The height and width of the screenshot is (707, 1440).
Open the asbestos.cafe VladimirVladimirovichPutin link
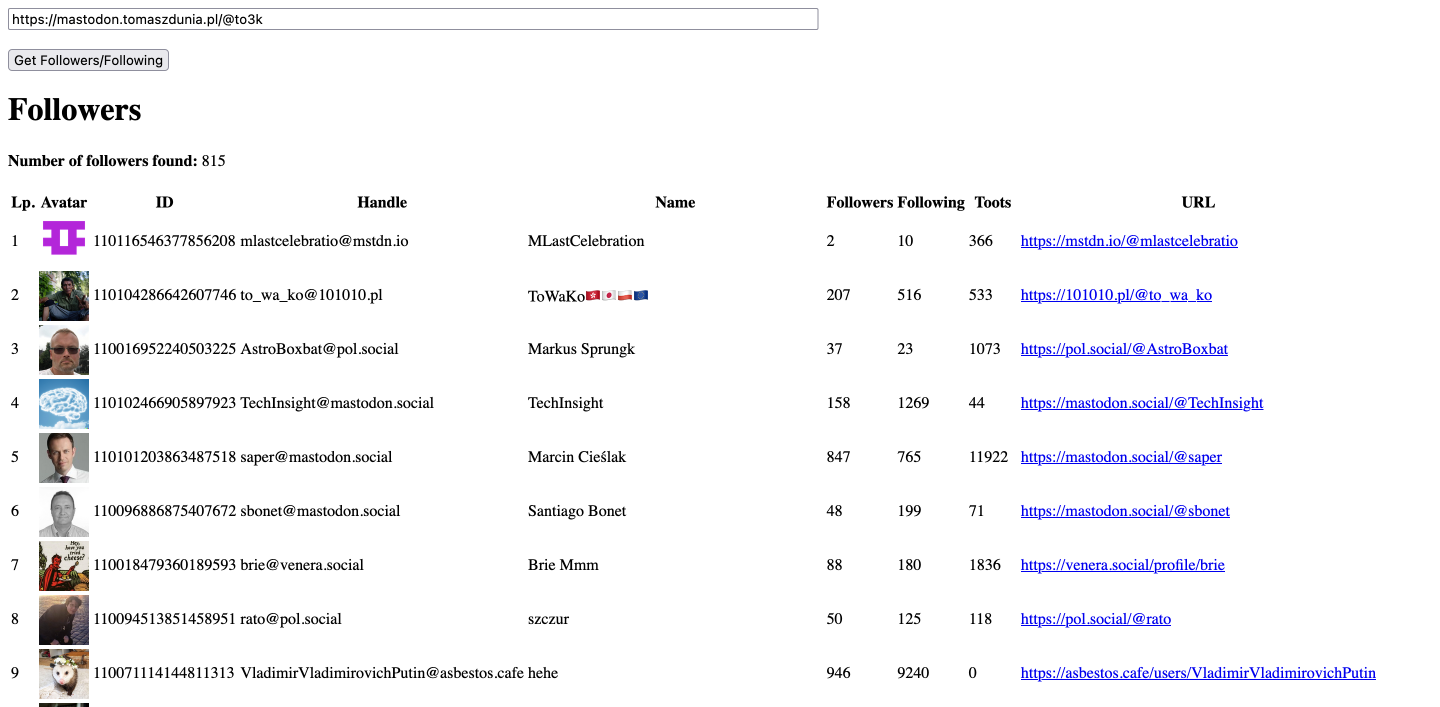pyautogui.click(x=1198, y=673)
